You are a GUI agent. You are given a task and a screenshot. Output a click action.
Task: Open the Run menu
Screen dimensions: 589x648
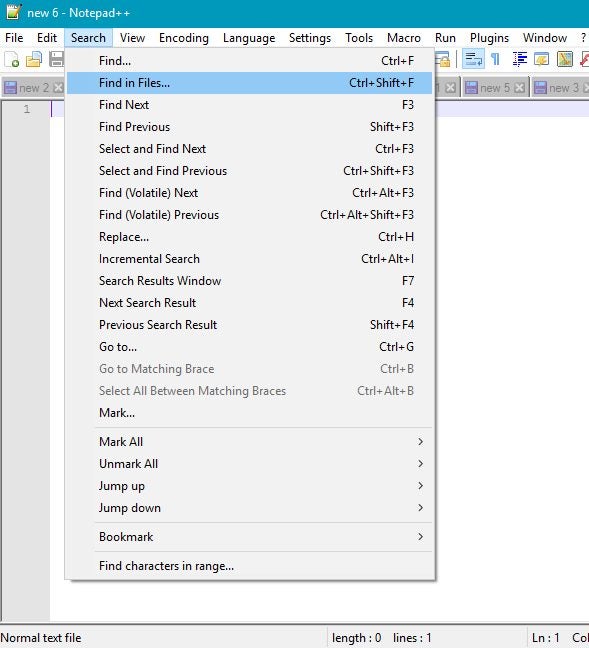click(445, 38)
